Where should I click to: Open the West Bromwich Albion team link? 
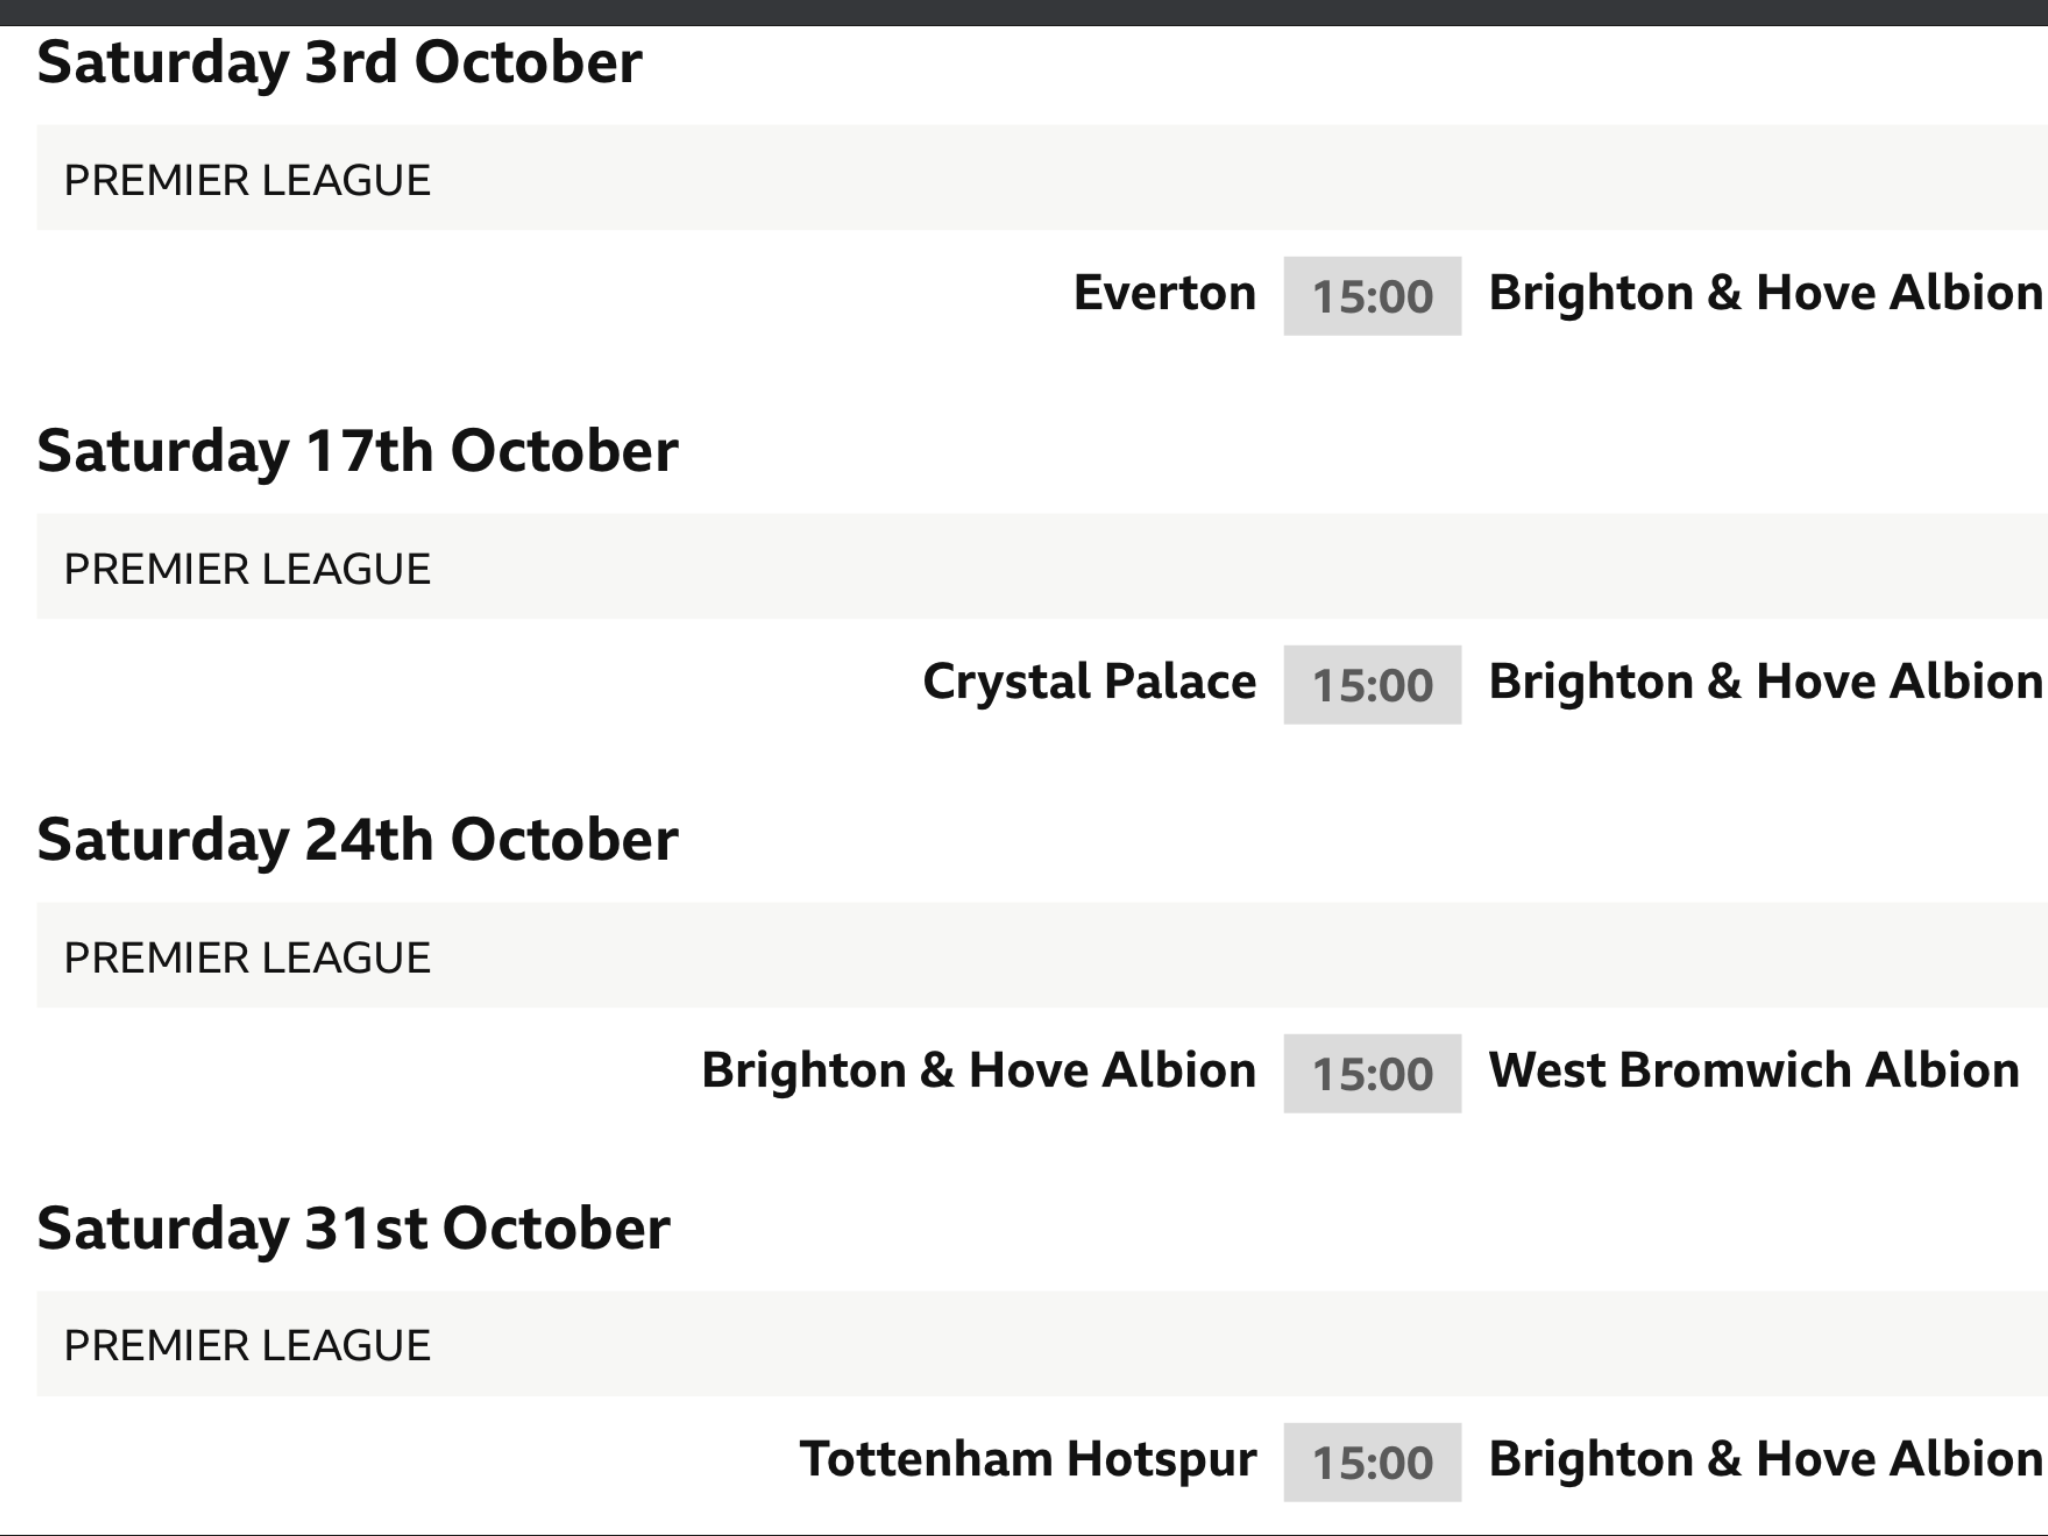pos(1754,1071)
